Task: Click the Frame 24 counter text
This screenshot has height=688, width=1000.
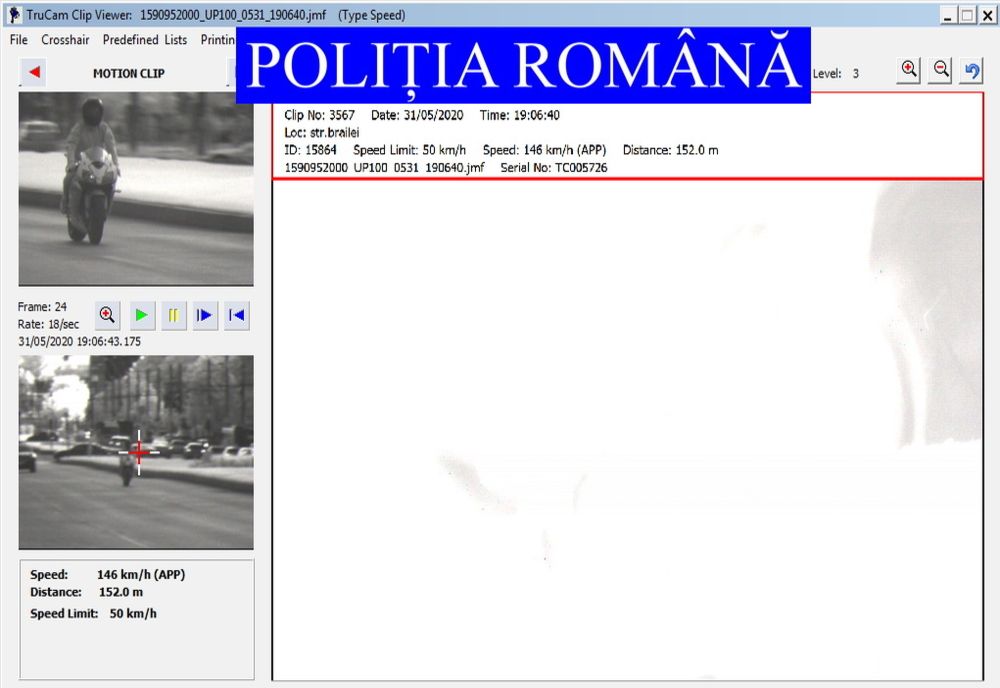Action: pos(43,307)
